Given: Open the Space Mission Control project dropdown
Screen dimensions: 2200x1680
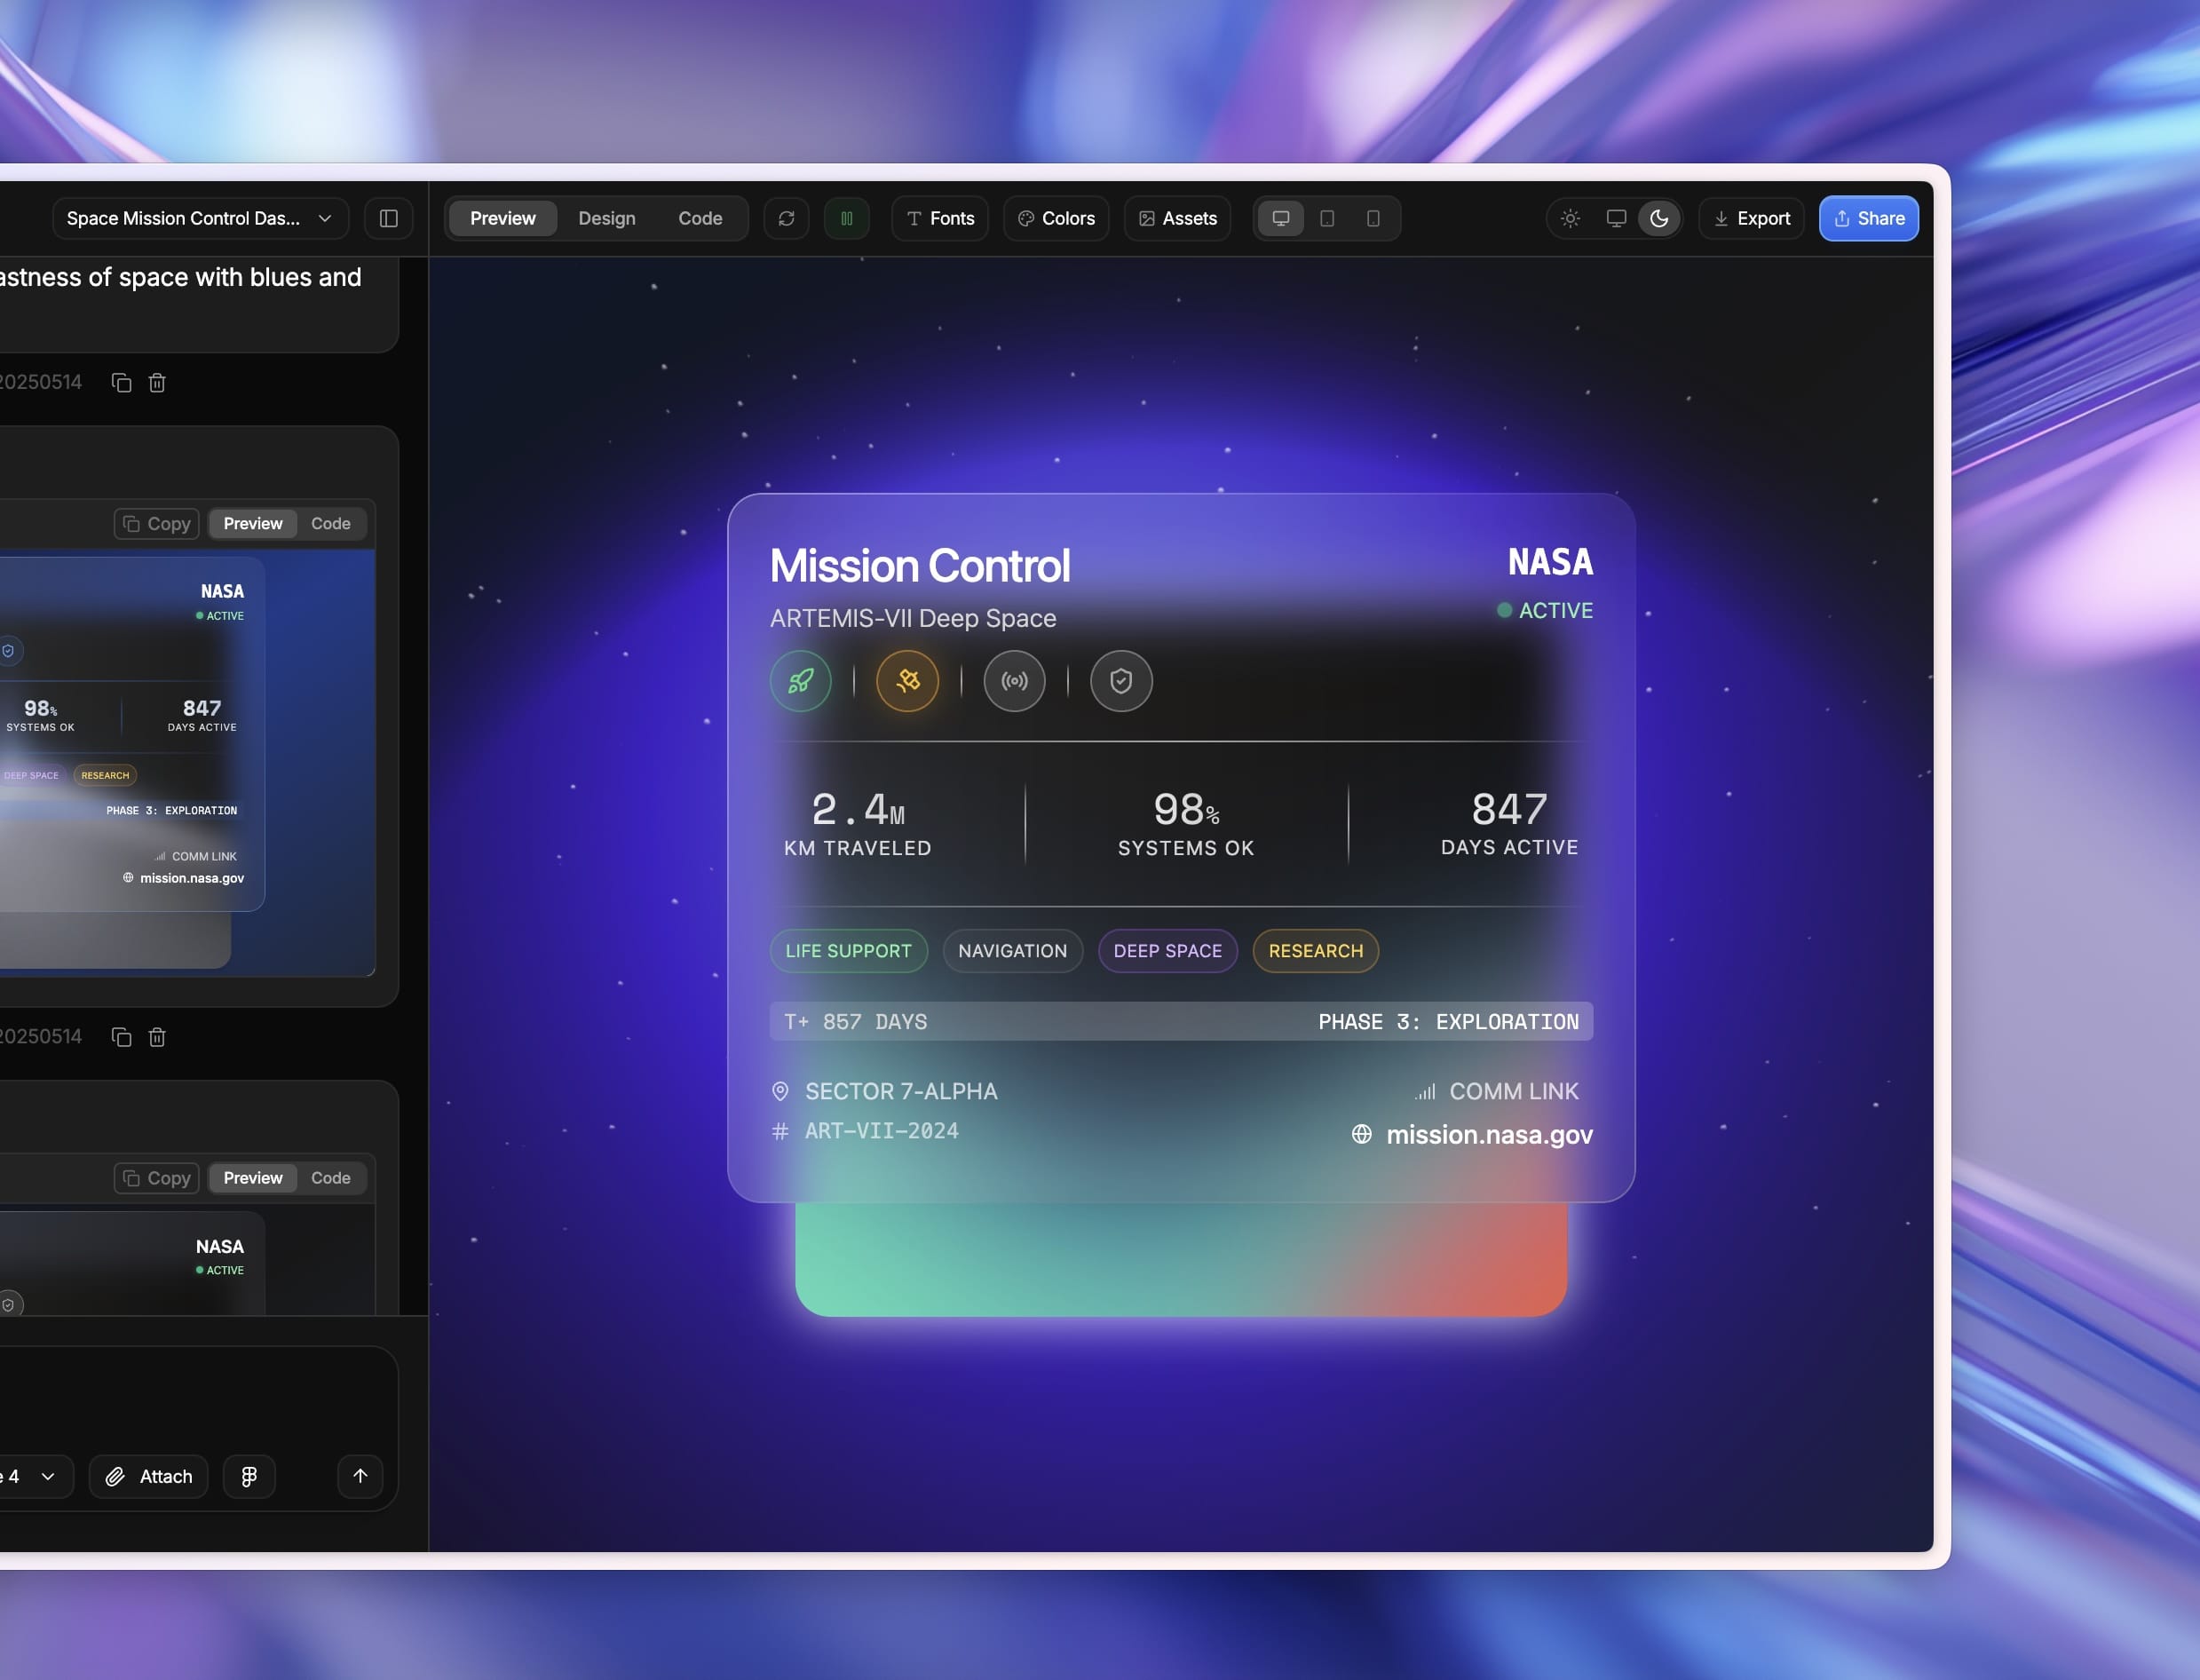Looking at the screenshot, I should point(200,218).
